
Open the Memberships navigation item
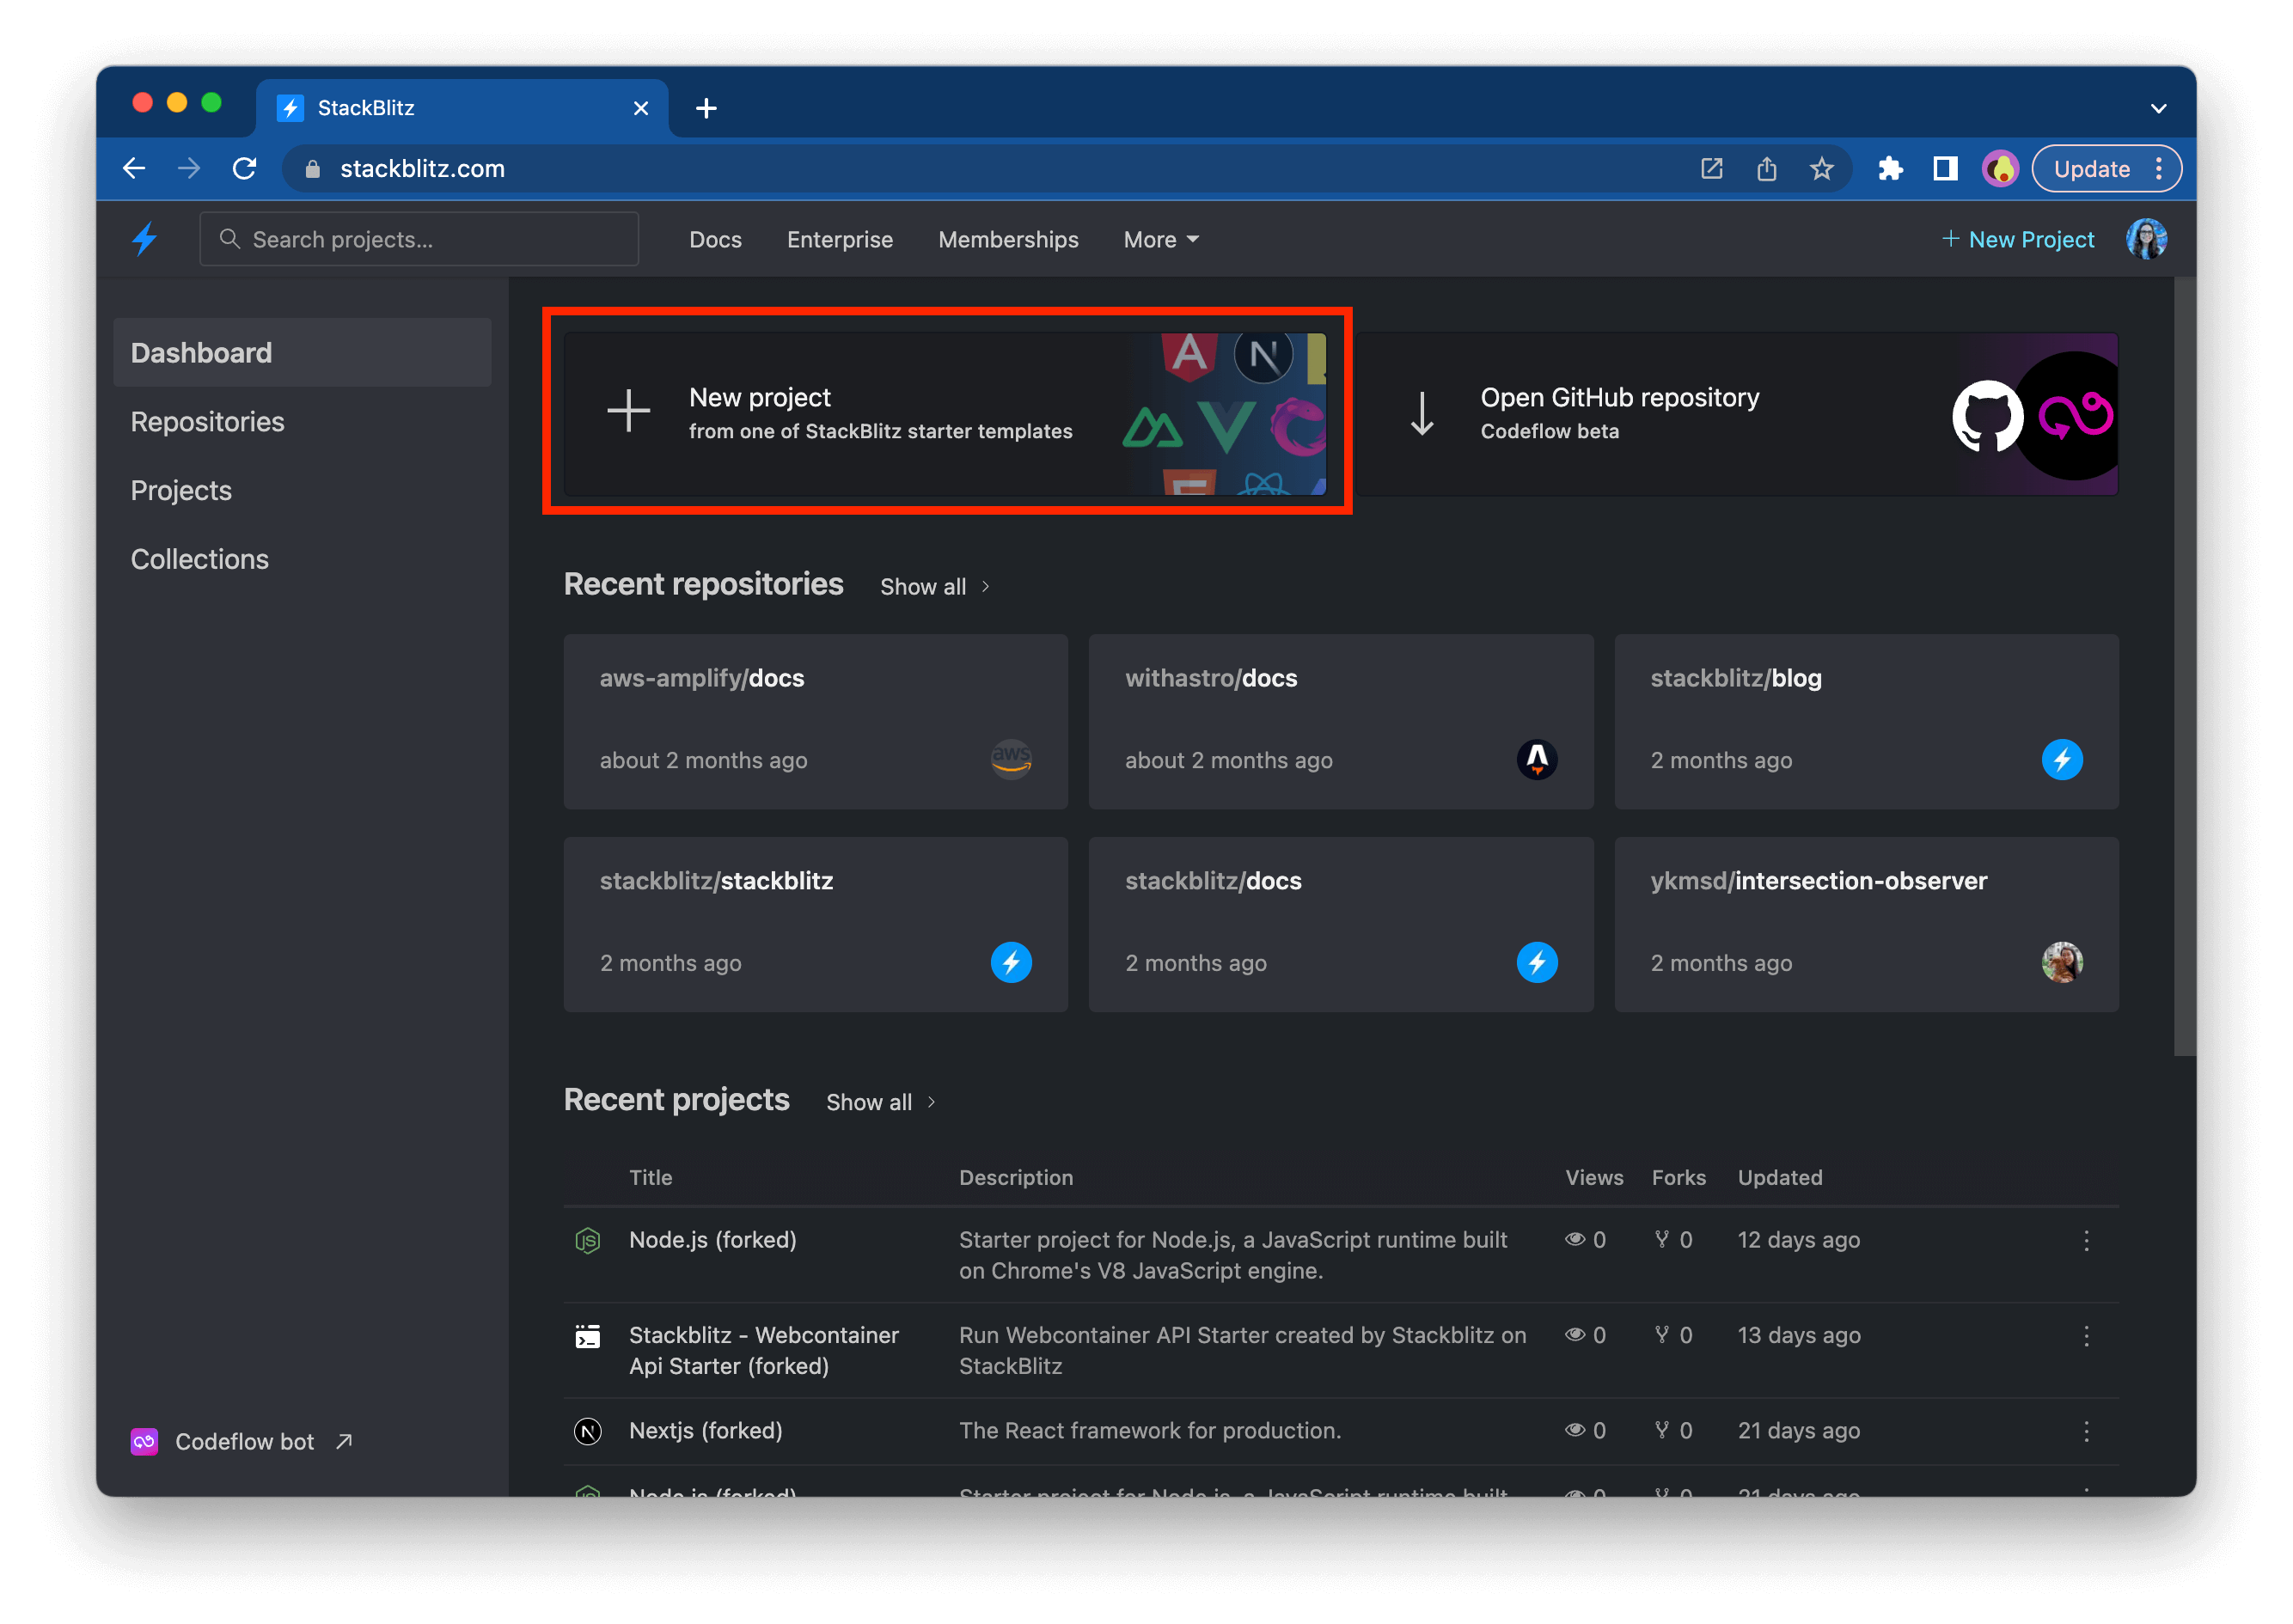pos(1008,239)
